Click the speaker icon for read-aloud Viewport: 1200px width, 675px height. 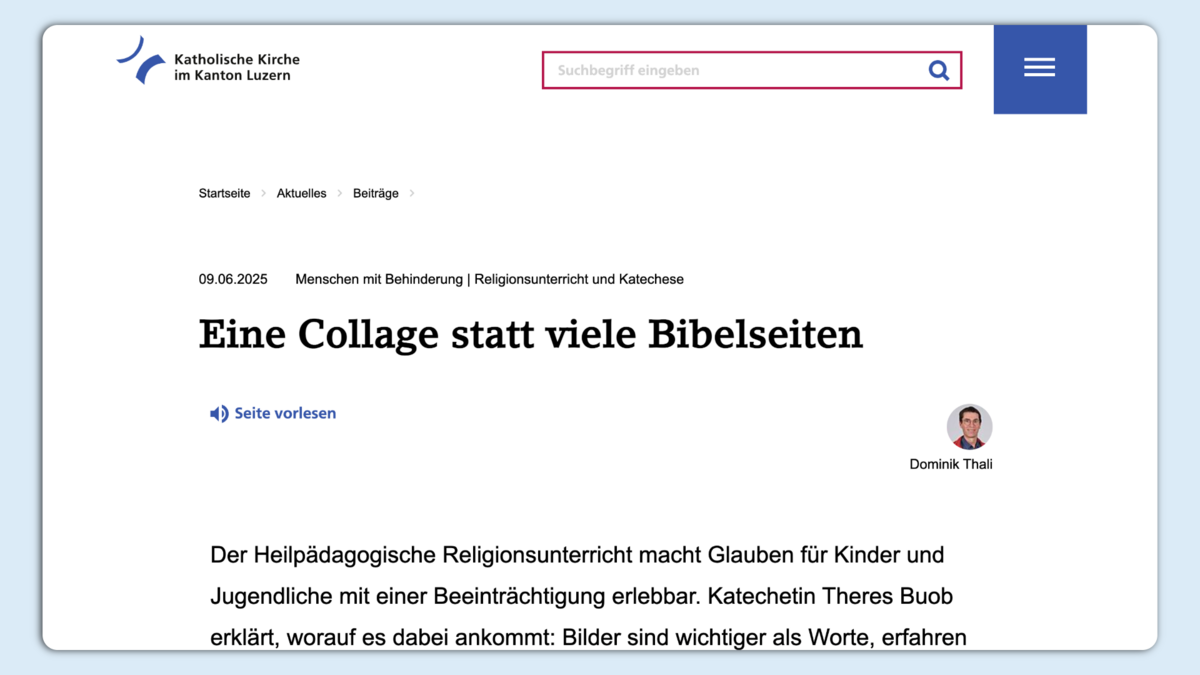[x=219, y=414]
